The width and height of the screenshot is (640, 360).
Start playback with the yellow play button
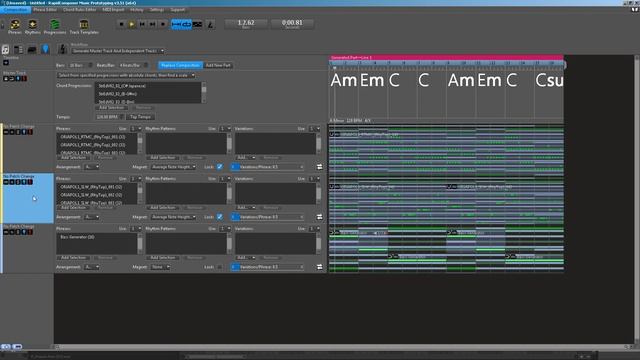click(x=131, y=24)
